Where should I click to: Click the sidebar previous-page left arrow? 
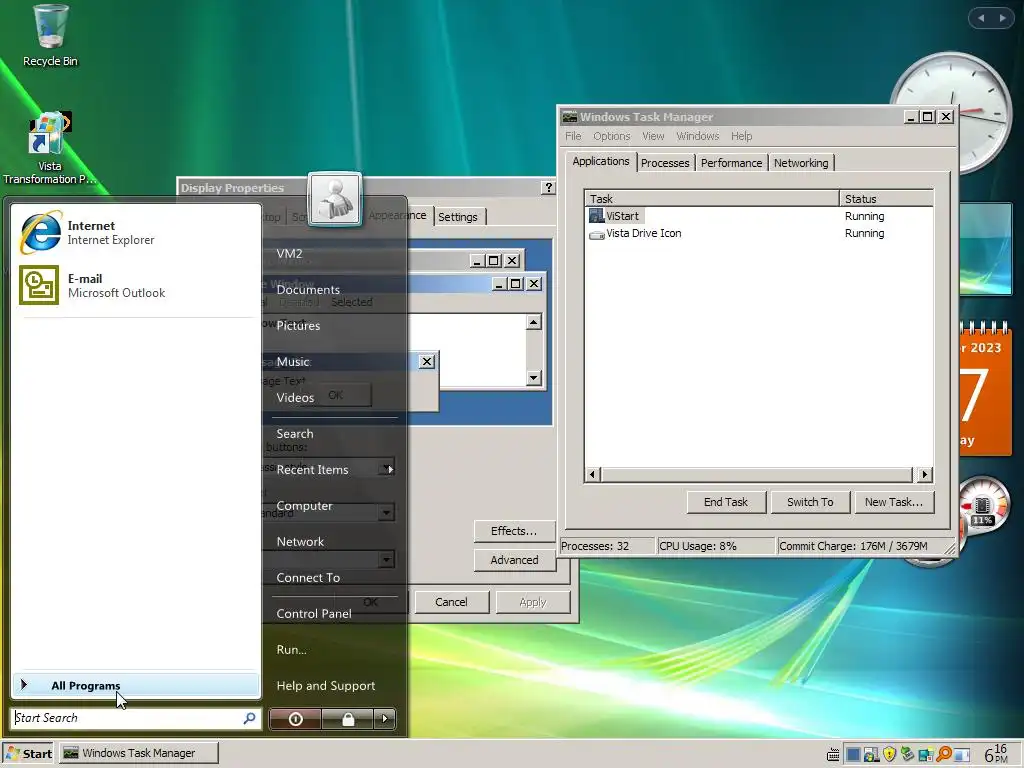[x=981, y=18]
